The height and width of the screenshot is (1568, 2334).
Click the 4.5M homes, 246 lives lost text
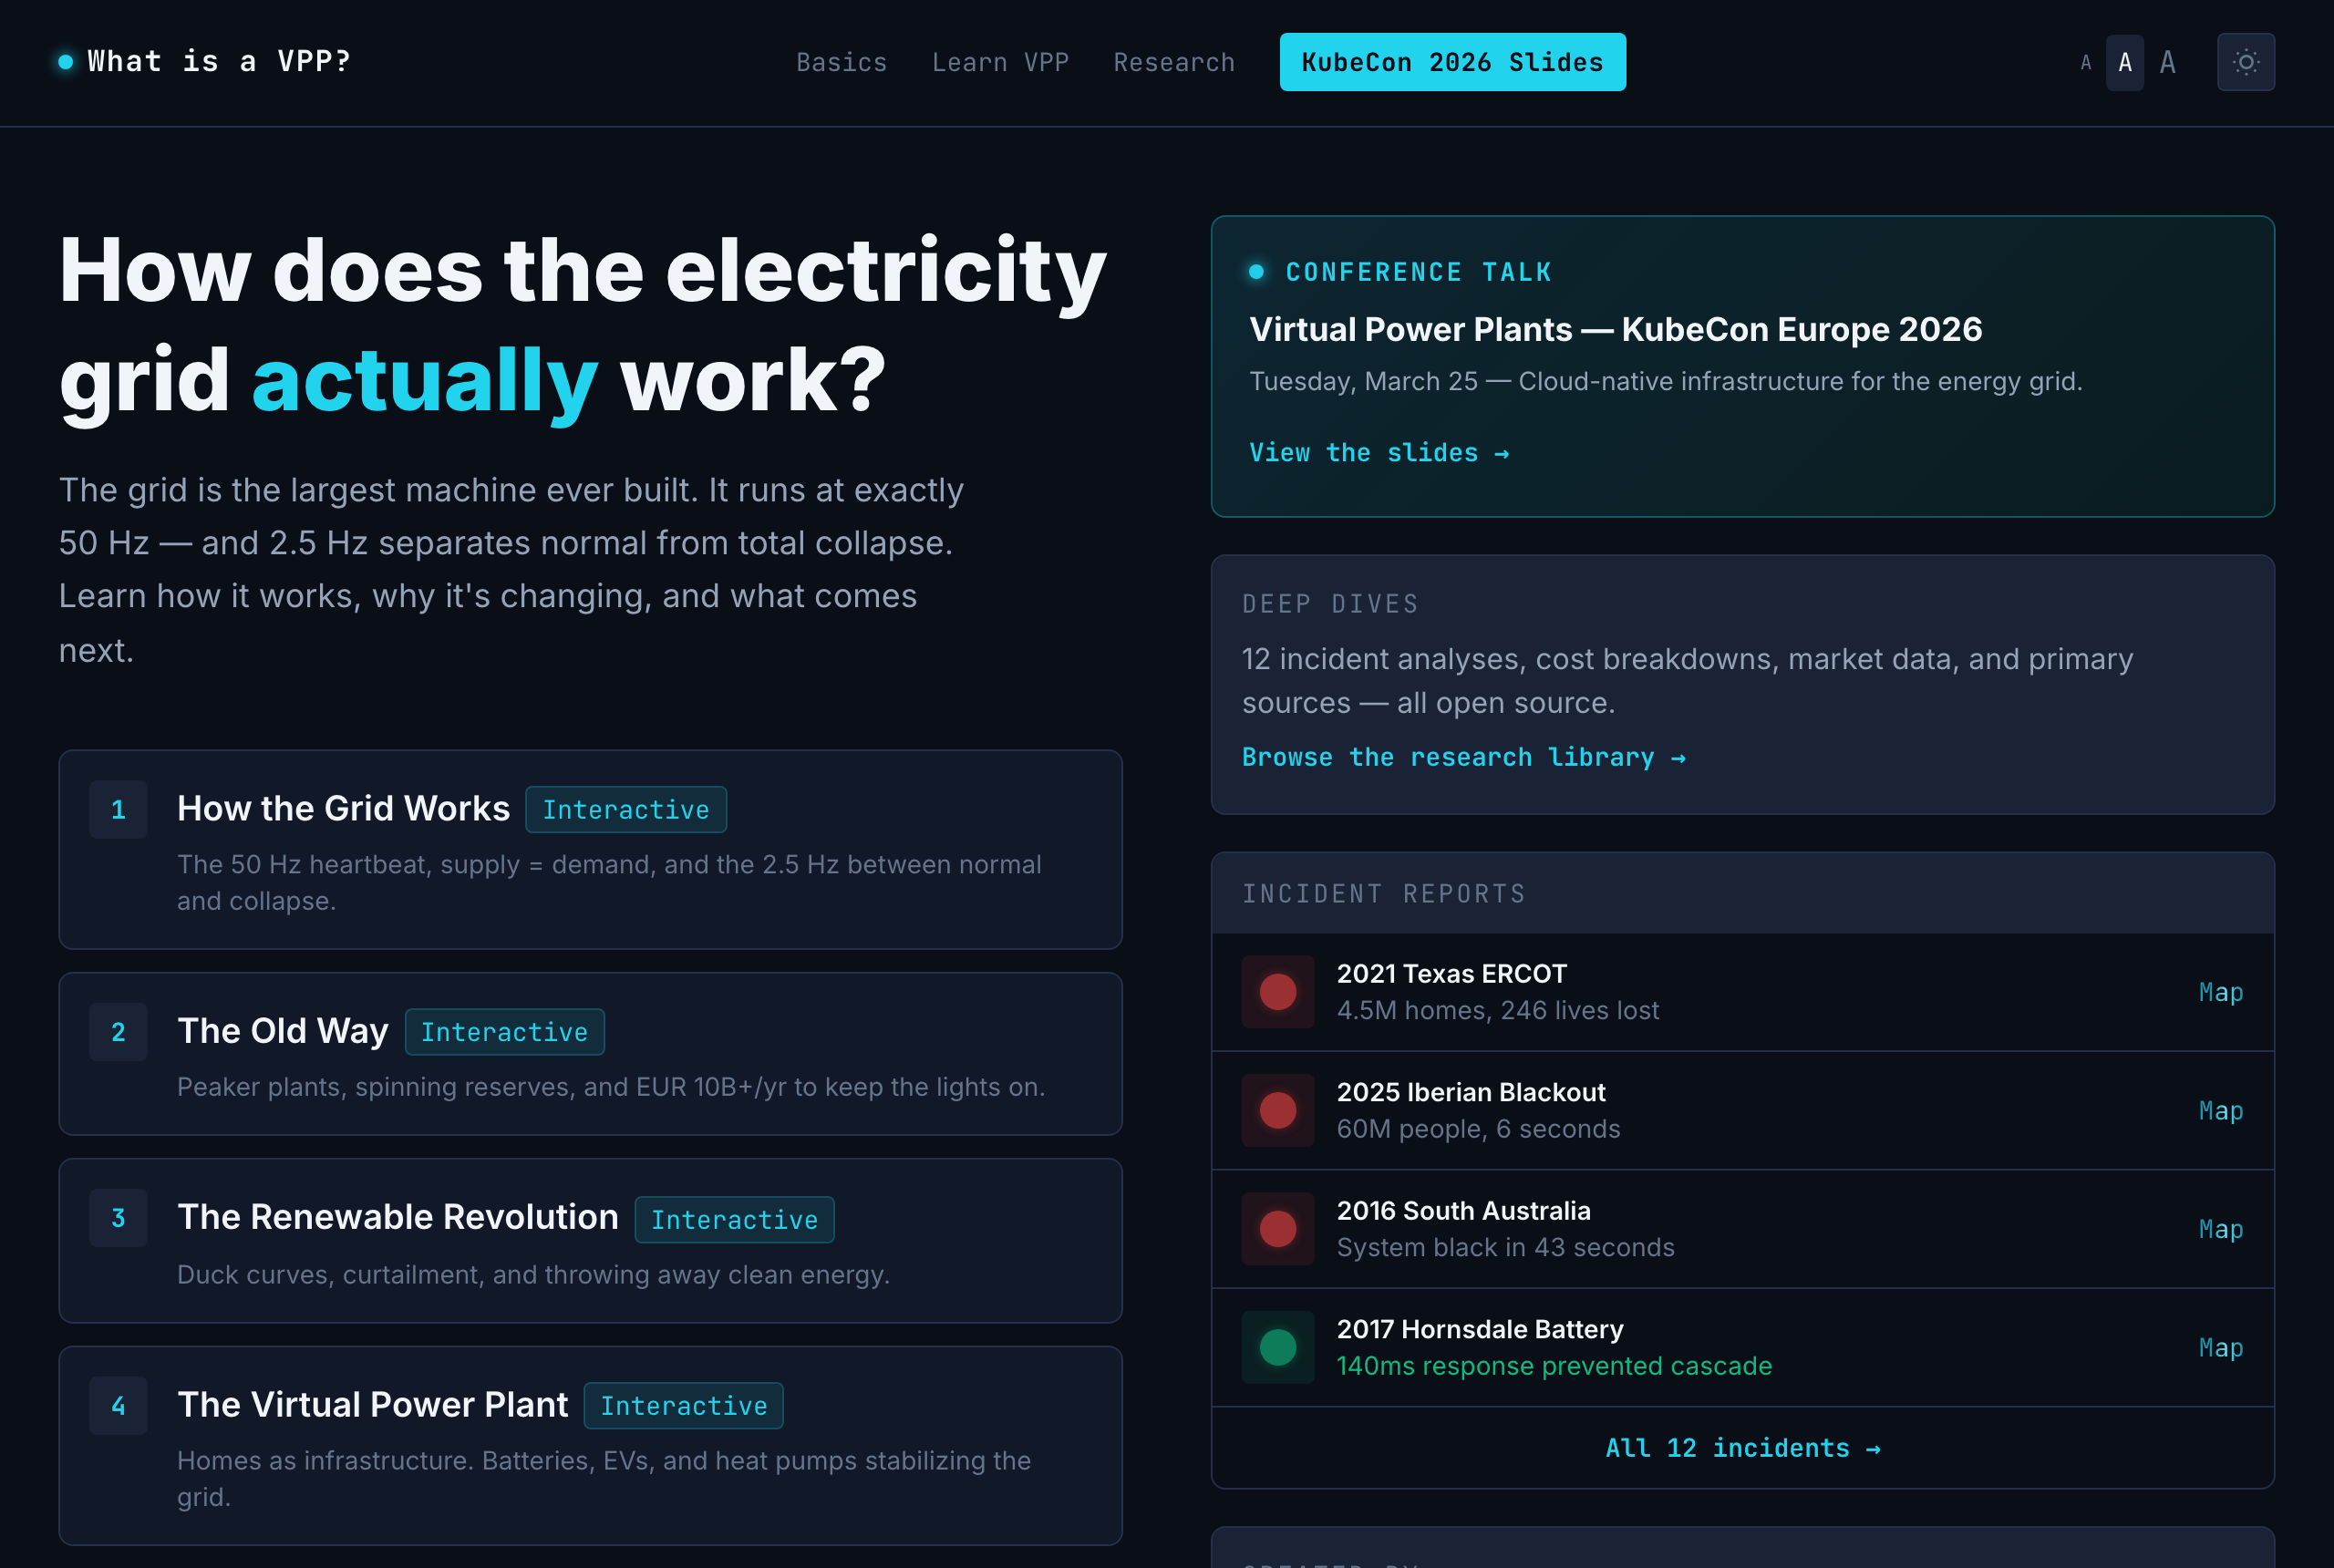(1497, 1010)
